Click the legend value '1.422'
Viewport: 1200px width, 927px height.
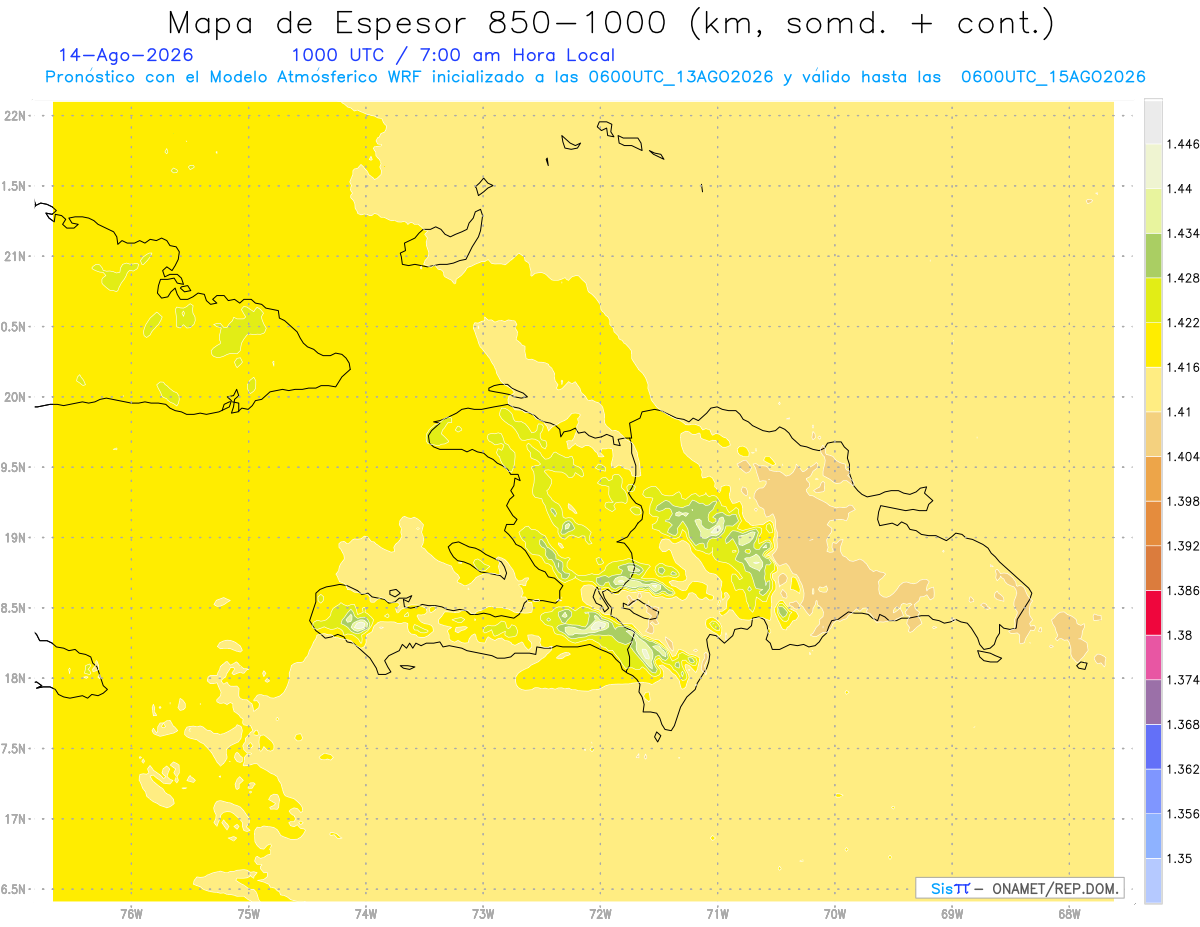click(1183, 323)
